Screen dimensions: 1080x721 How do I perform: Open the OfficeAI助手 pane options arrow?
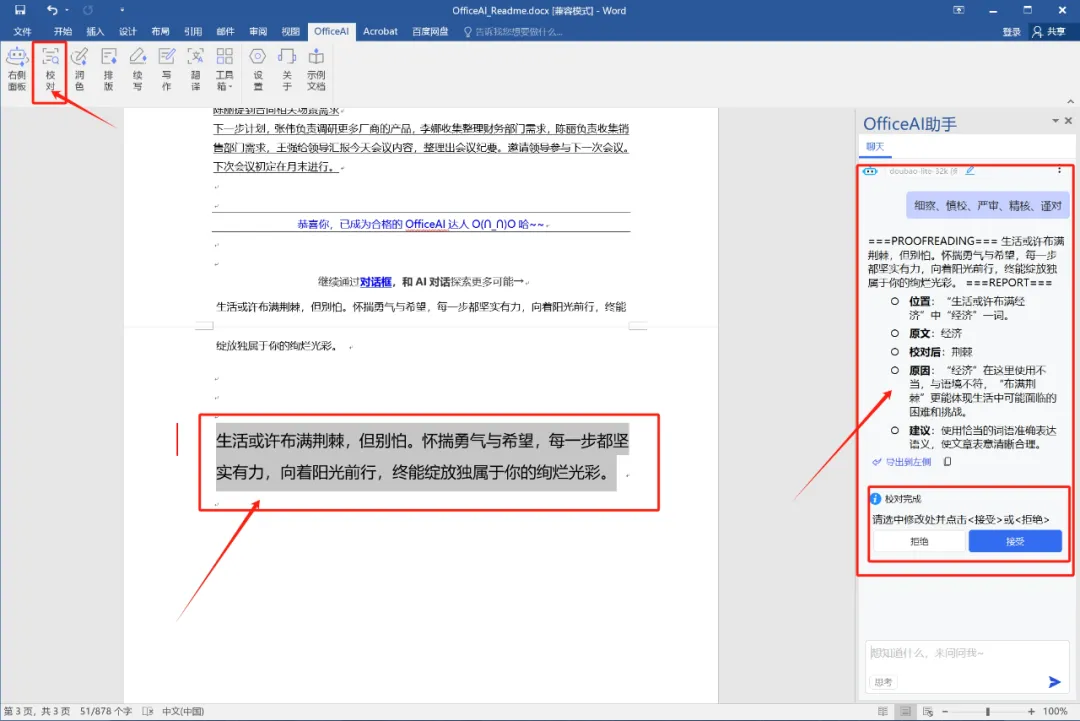[1055, 121]
